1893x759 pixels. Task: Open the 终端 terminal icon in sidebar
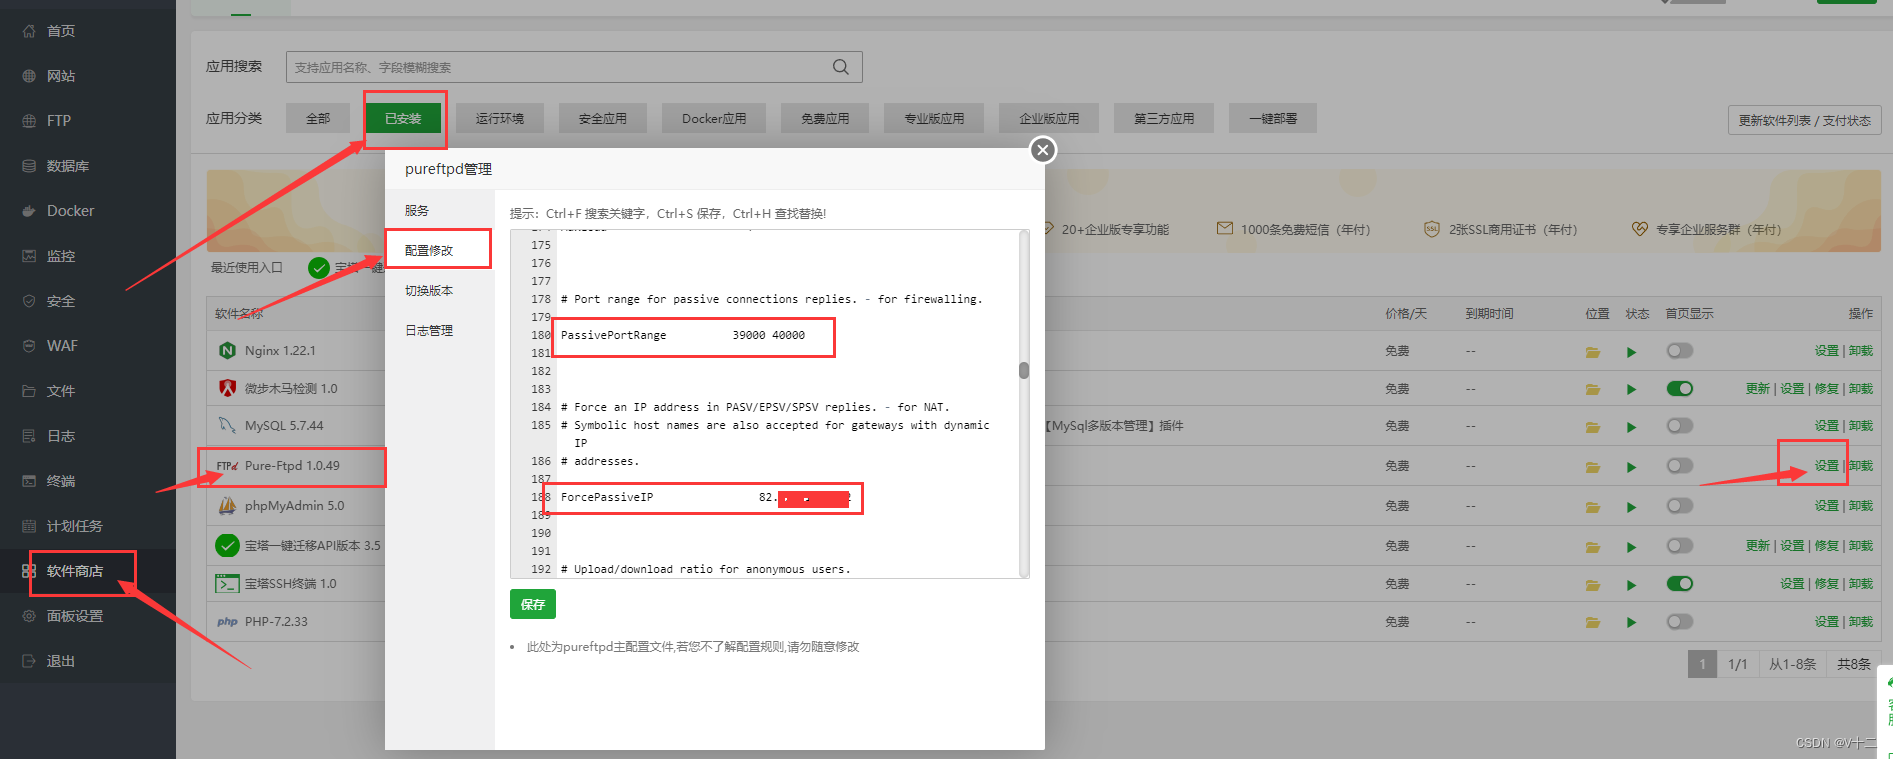(x=29, y=481)
